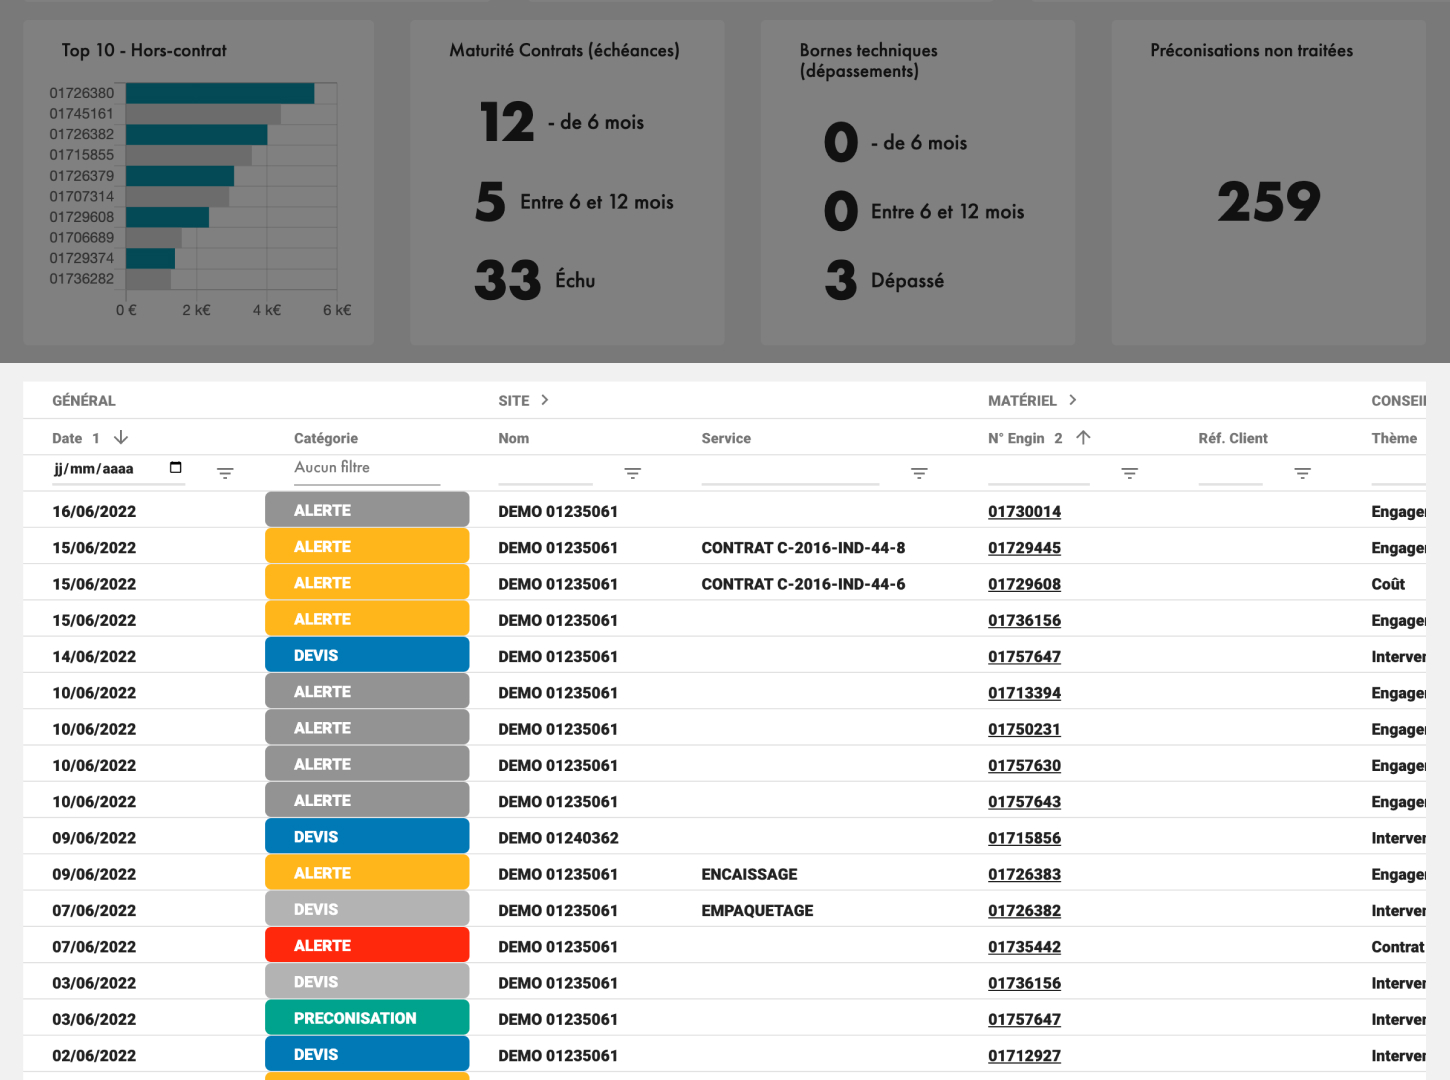Screen dimensions: 1450x1080
Task: Open filter menu for Service column
Action: click(919, 473)
